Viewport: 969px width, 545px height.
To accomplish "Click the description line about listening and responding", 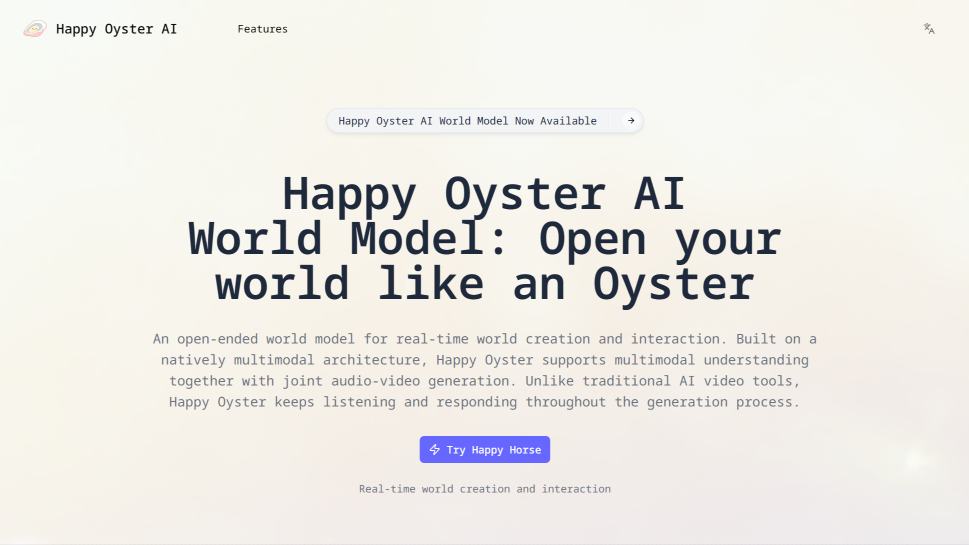I will coord(484,402).
